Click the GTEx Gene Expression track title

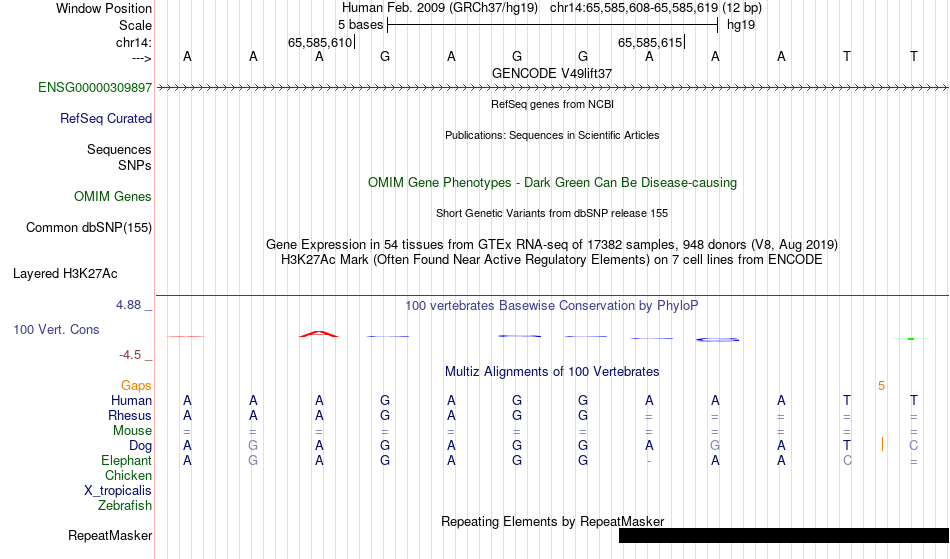pos(552,245)
